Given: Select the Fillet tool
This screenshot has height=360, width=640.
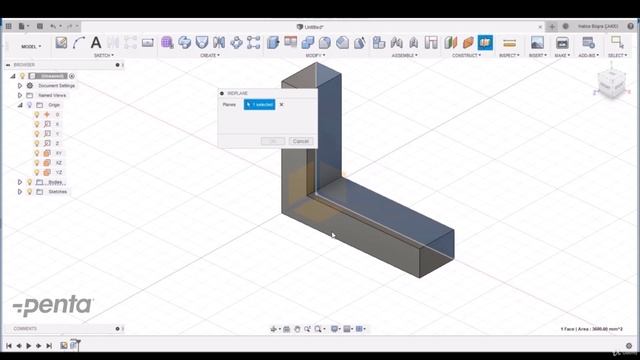Looking at the screenshot, I should coord(324,42).
